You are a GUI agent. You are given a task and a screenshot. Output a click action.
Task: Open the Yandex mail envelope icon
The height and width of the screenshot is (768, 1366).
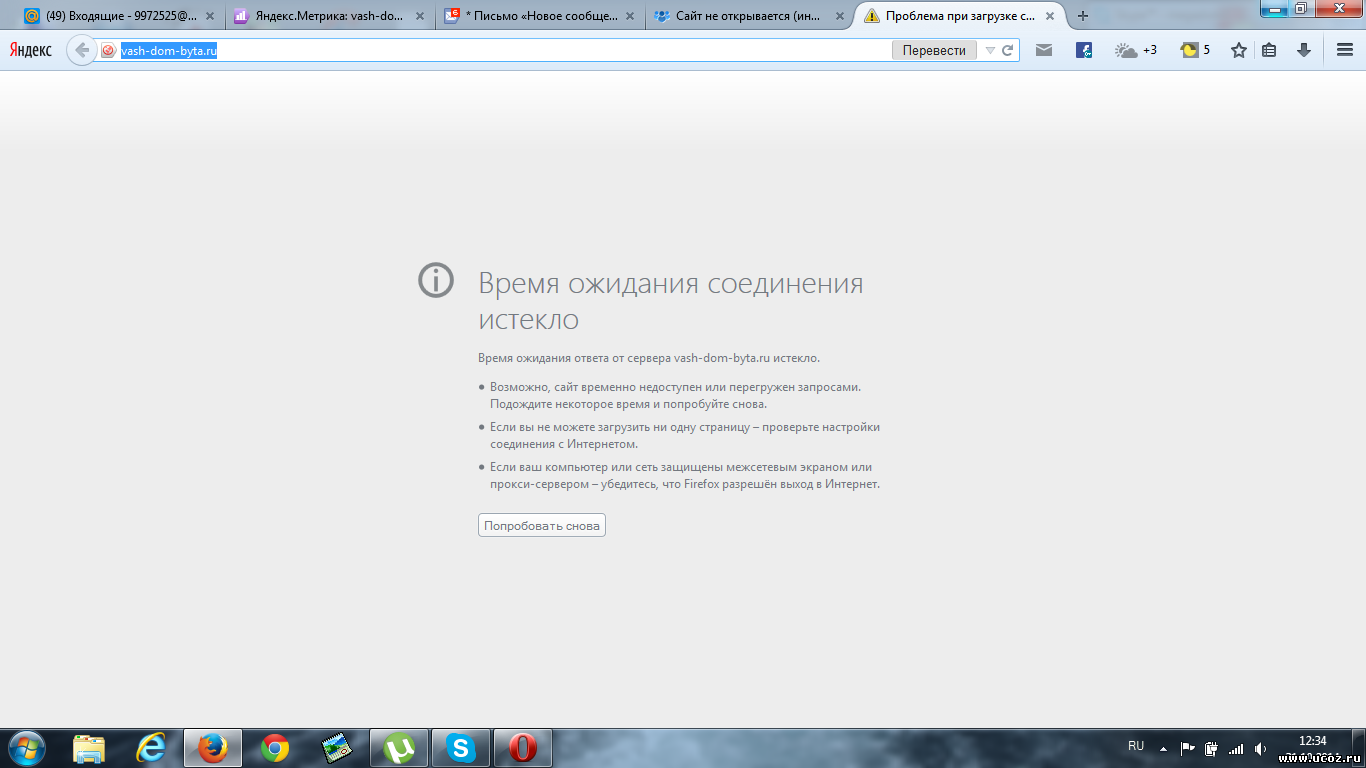click(1044, 50)
